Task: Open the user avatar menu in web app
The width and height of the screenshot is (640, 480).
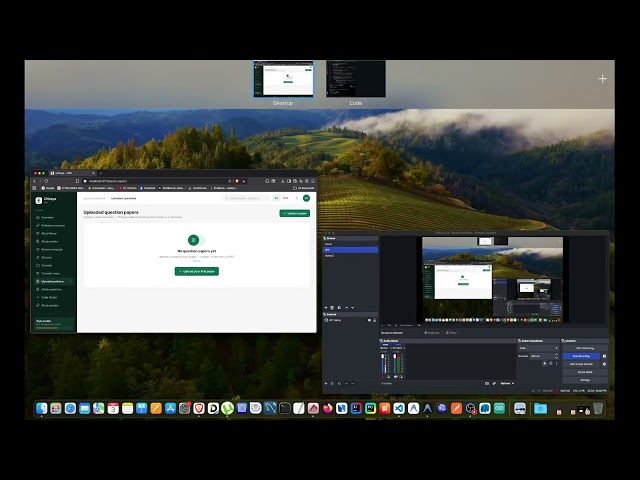Action: point(306,198)
